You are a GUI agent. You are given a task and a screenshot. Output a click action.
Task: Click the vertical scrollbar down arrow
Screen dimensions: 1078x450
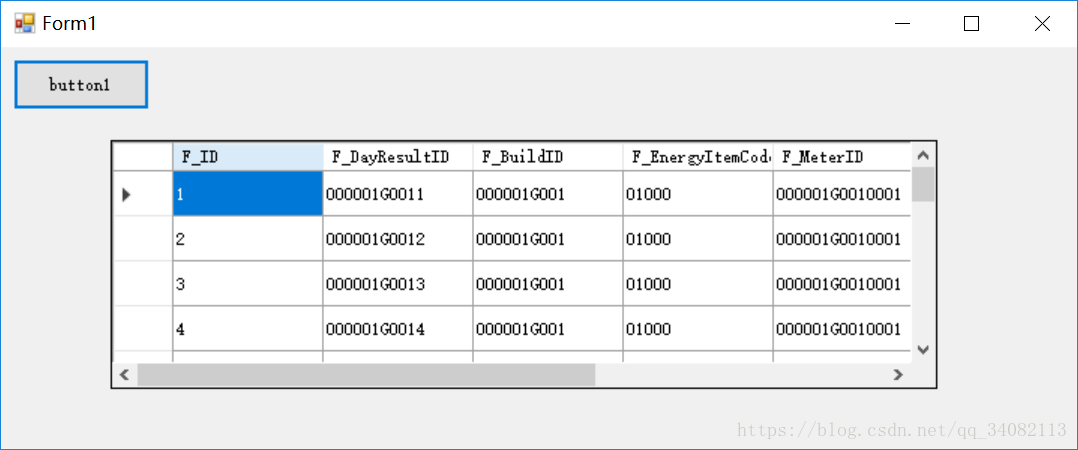pos(923,350)
